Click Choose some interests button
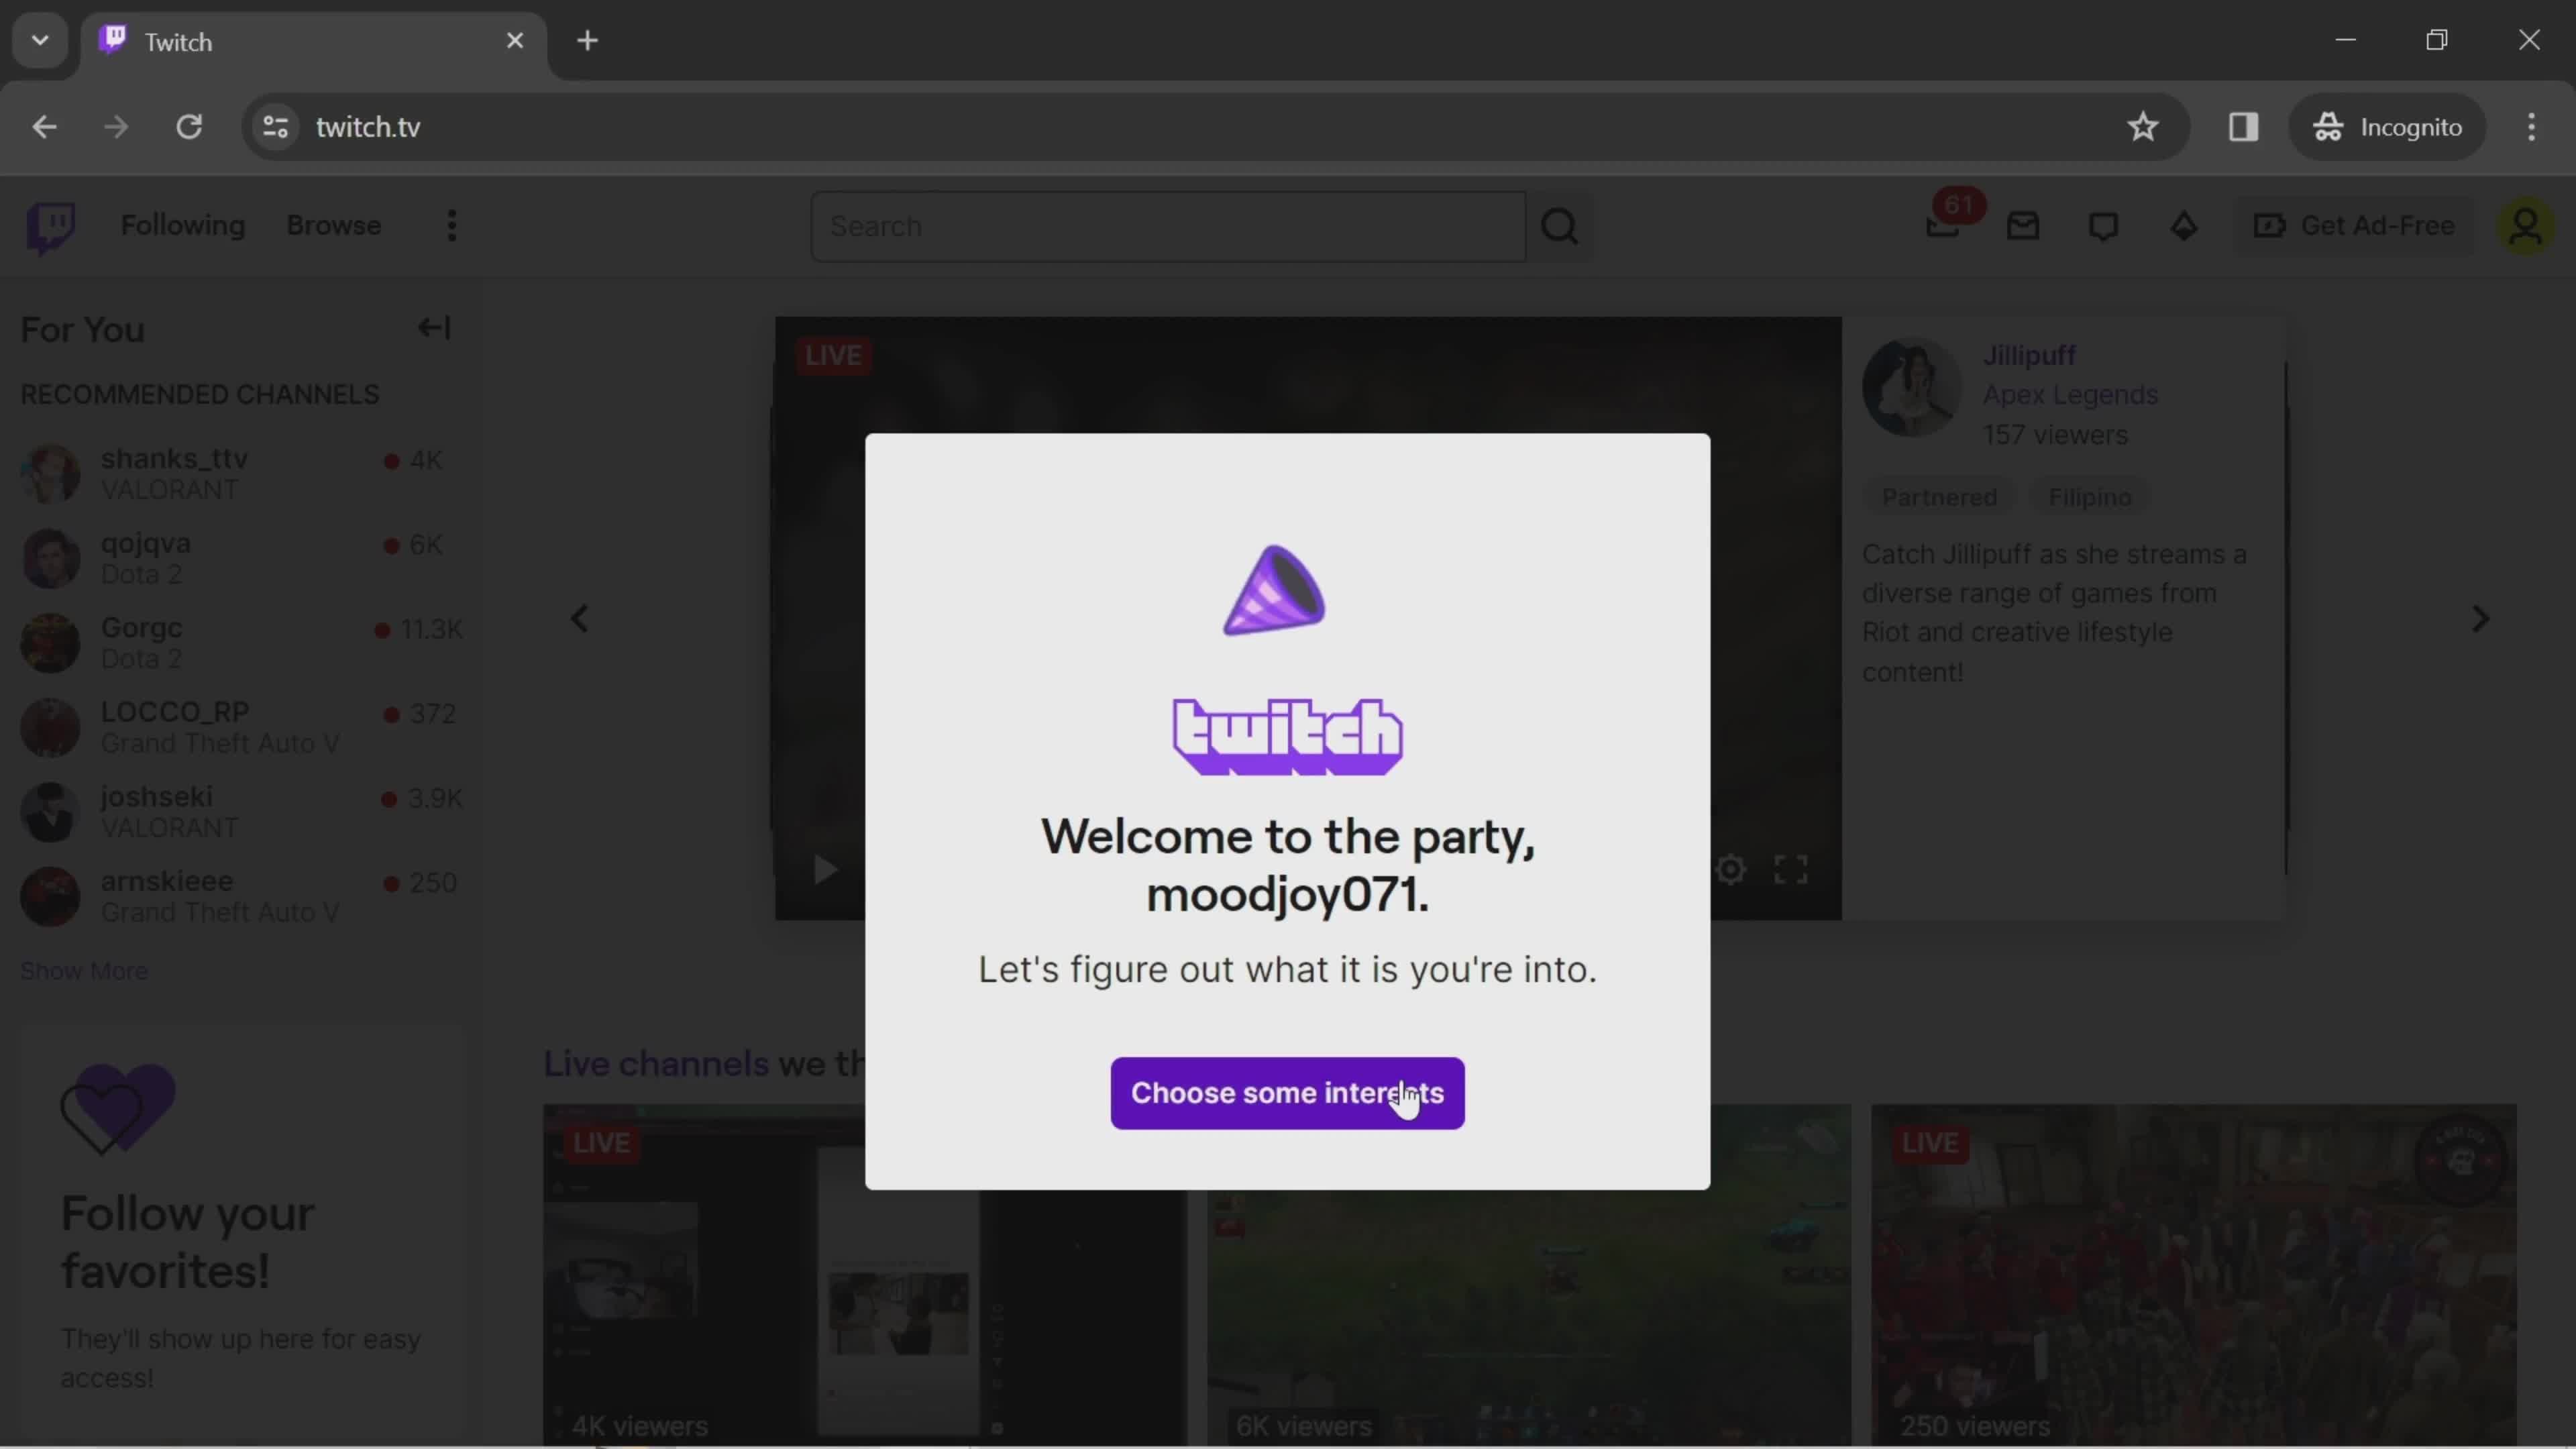Image resolution: width=2576 pixels, height=1449 pixels. click(x=1288, y=1091)
